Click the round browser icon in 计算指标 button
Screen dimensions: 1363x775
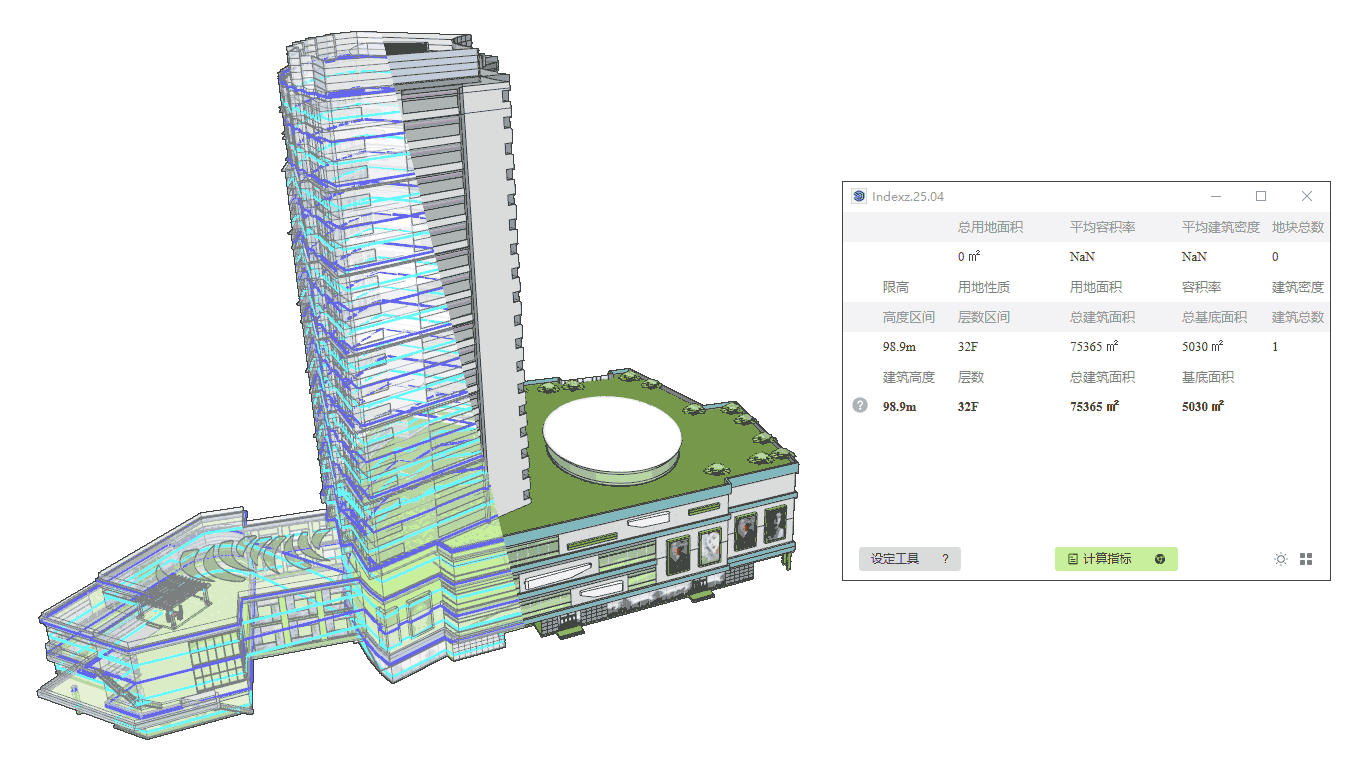[x=1160, y=559]
